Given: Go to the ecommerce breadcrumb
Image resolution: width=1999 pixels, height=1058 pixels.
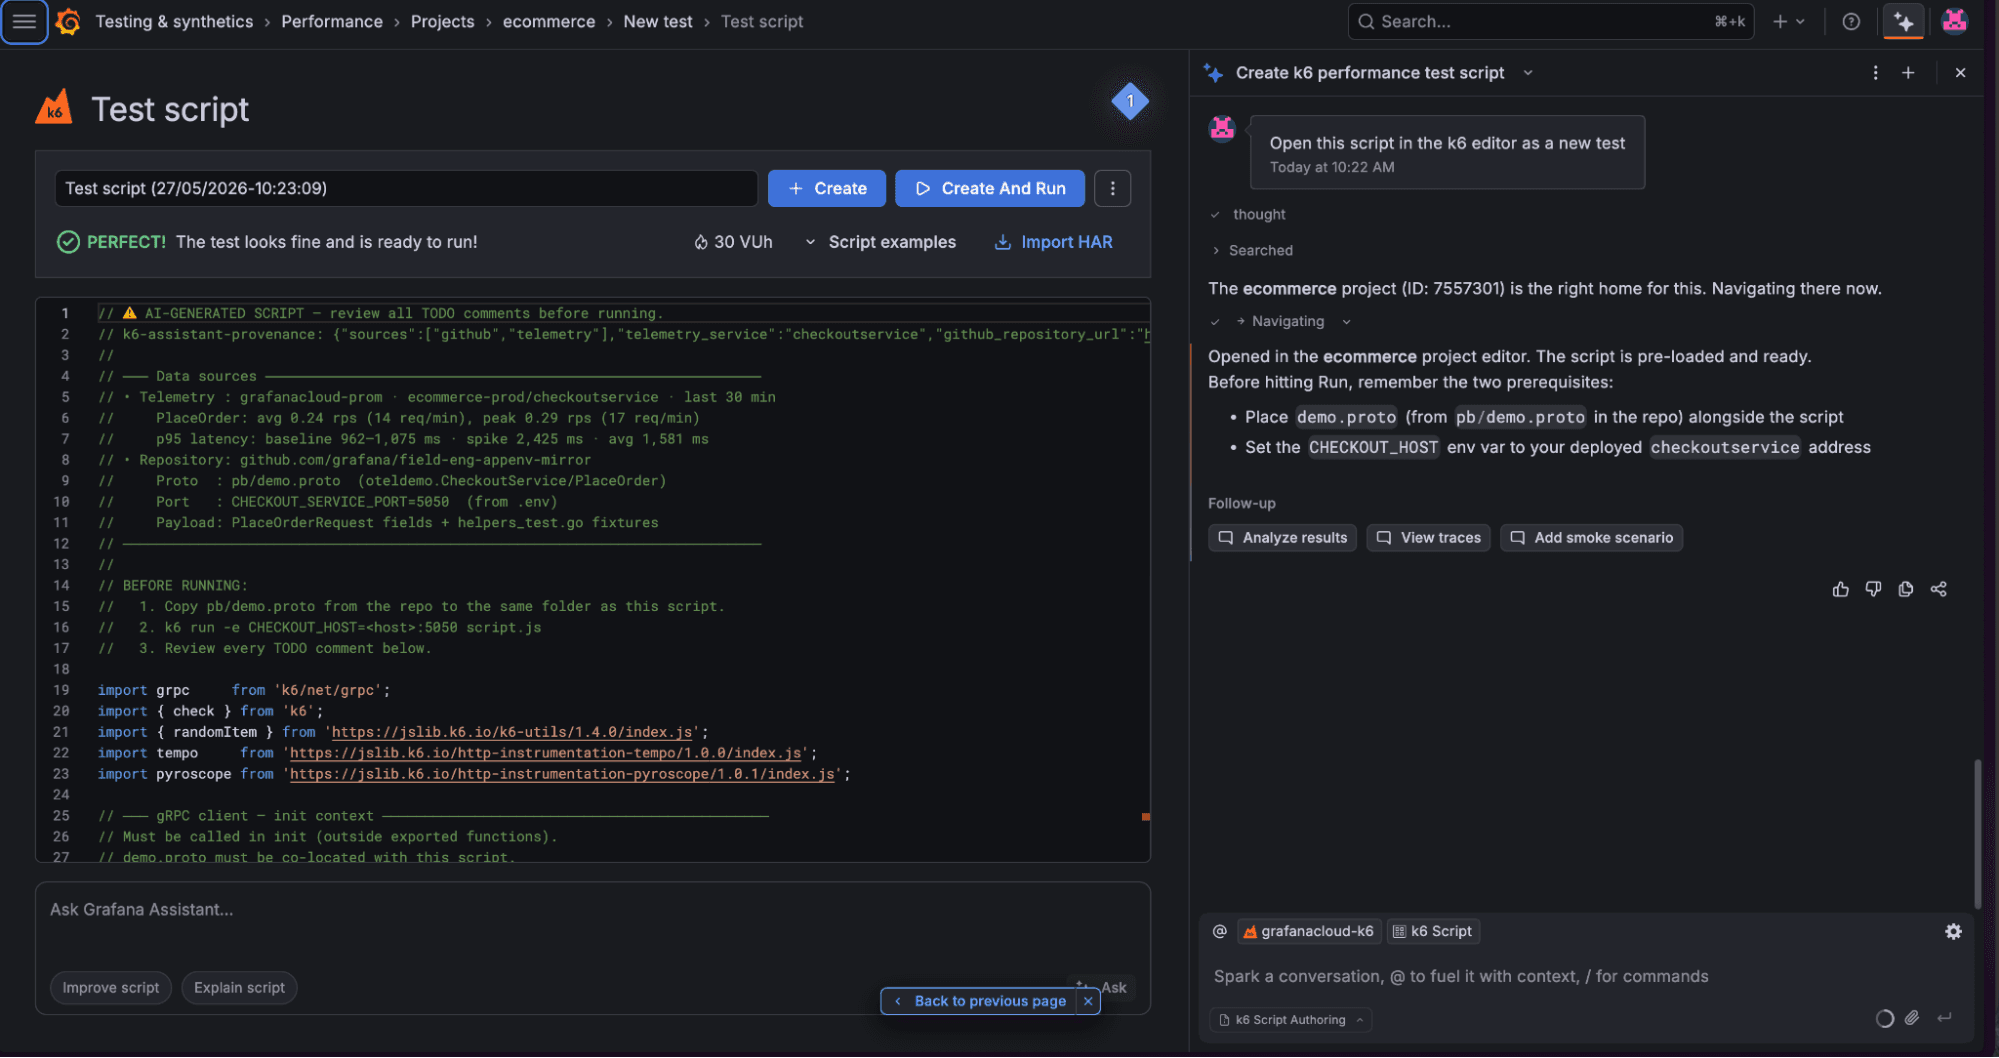Looking at the screenshot, I should coord(549,21).
